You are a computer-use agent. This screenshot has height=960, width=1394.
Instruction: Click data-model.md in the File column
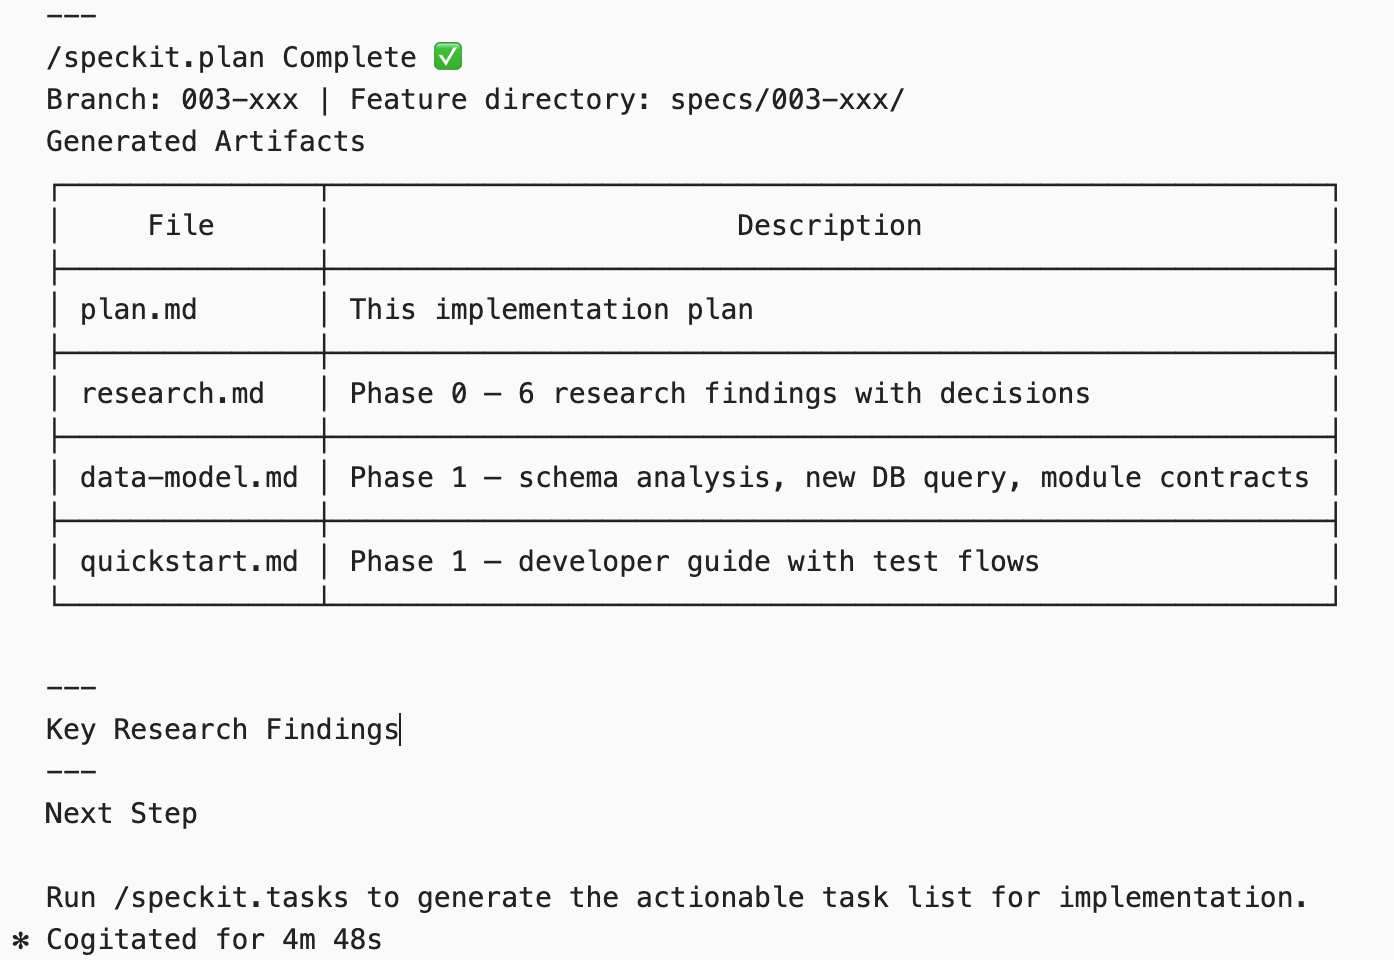click(x=189, y=478)
